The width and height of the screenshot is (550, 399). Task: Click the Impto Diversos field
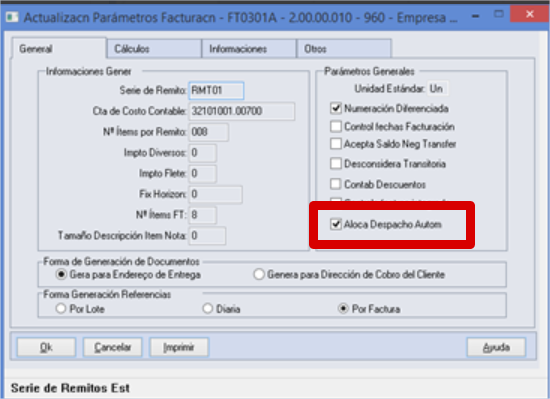[x=202, y=153]
